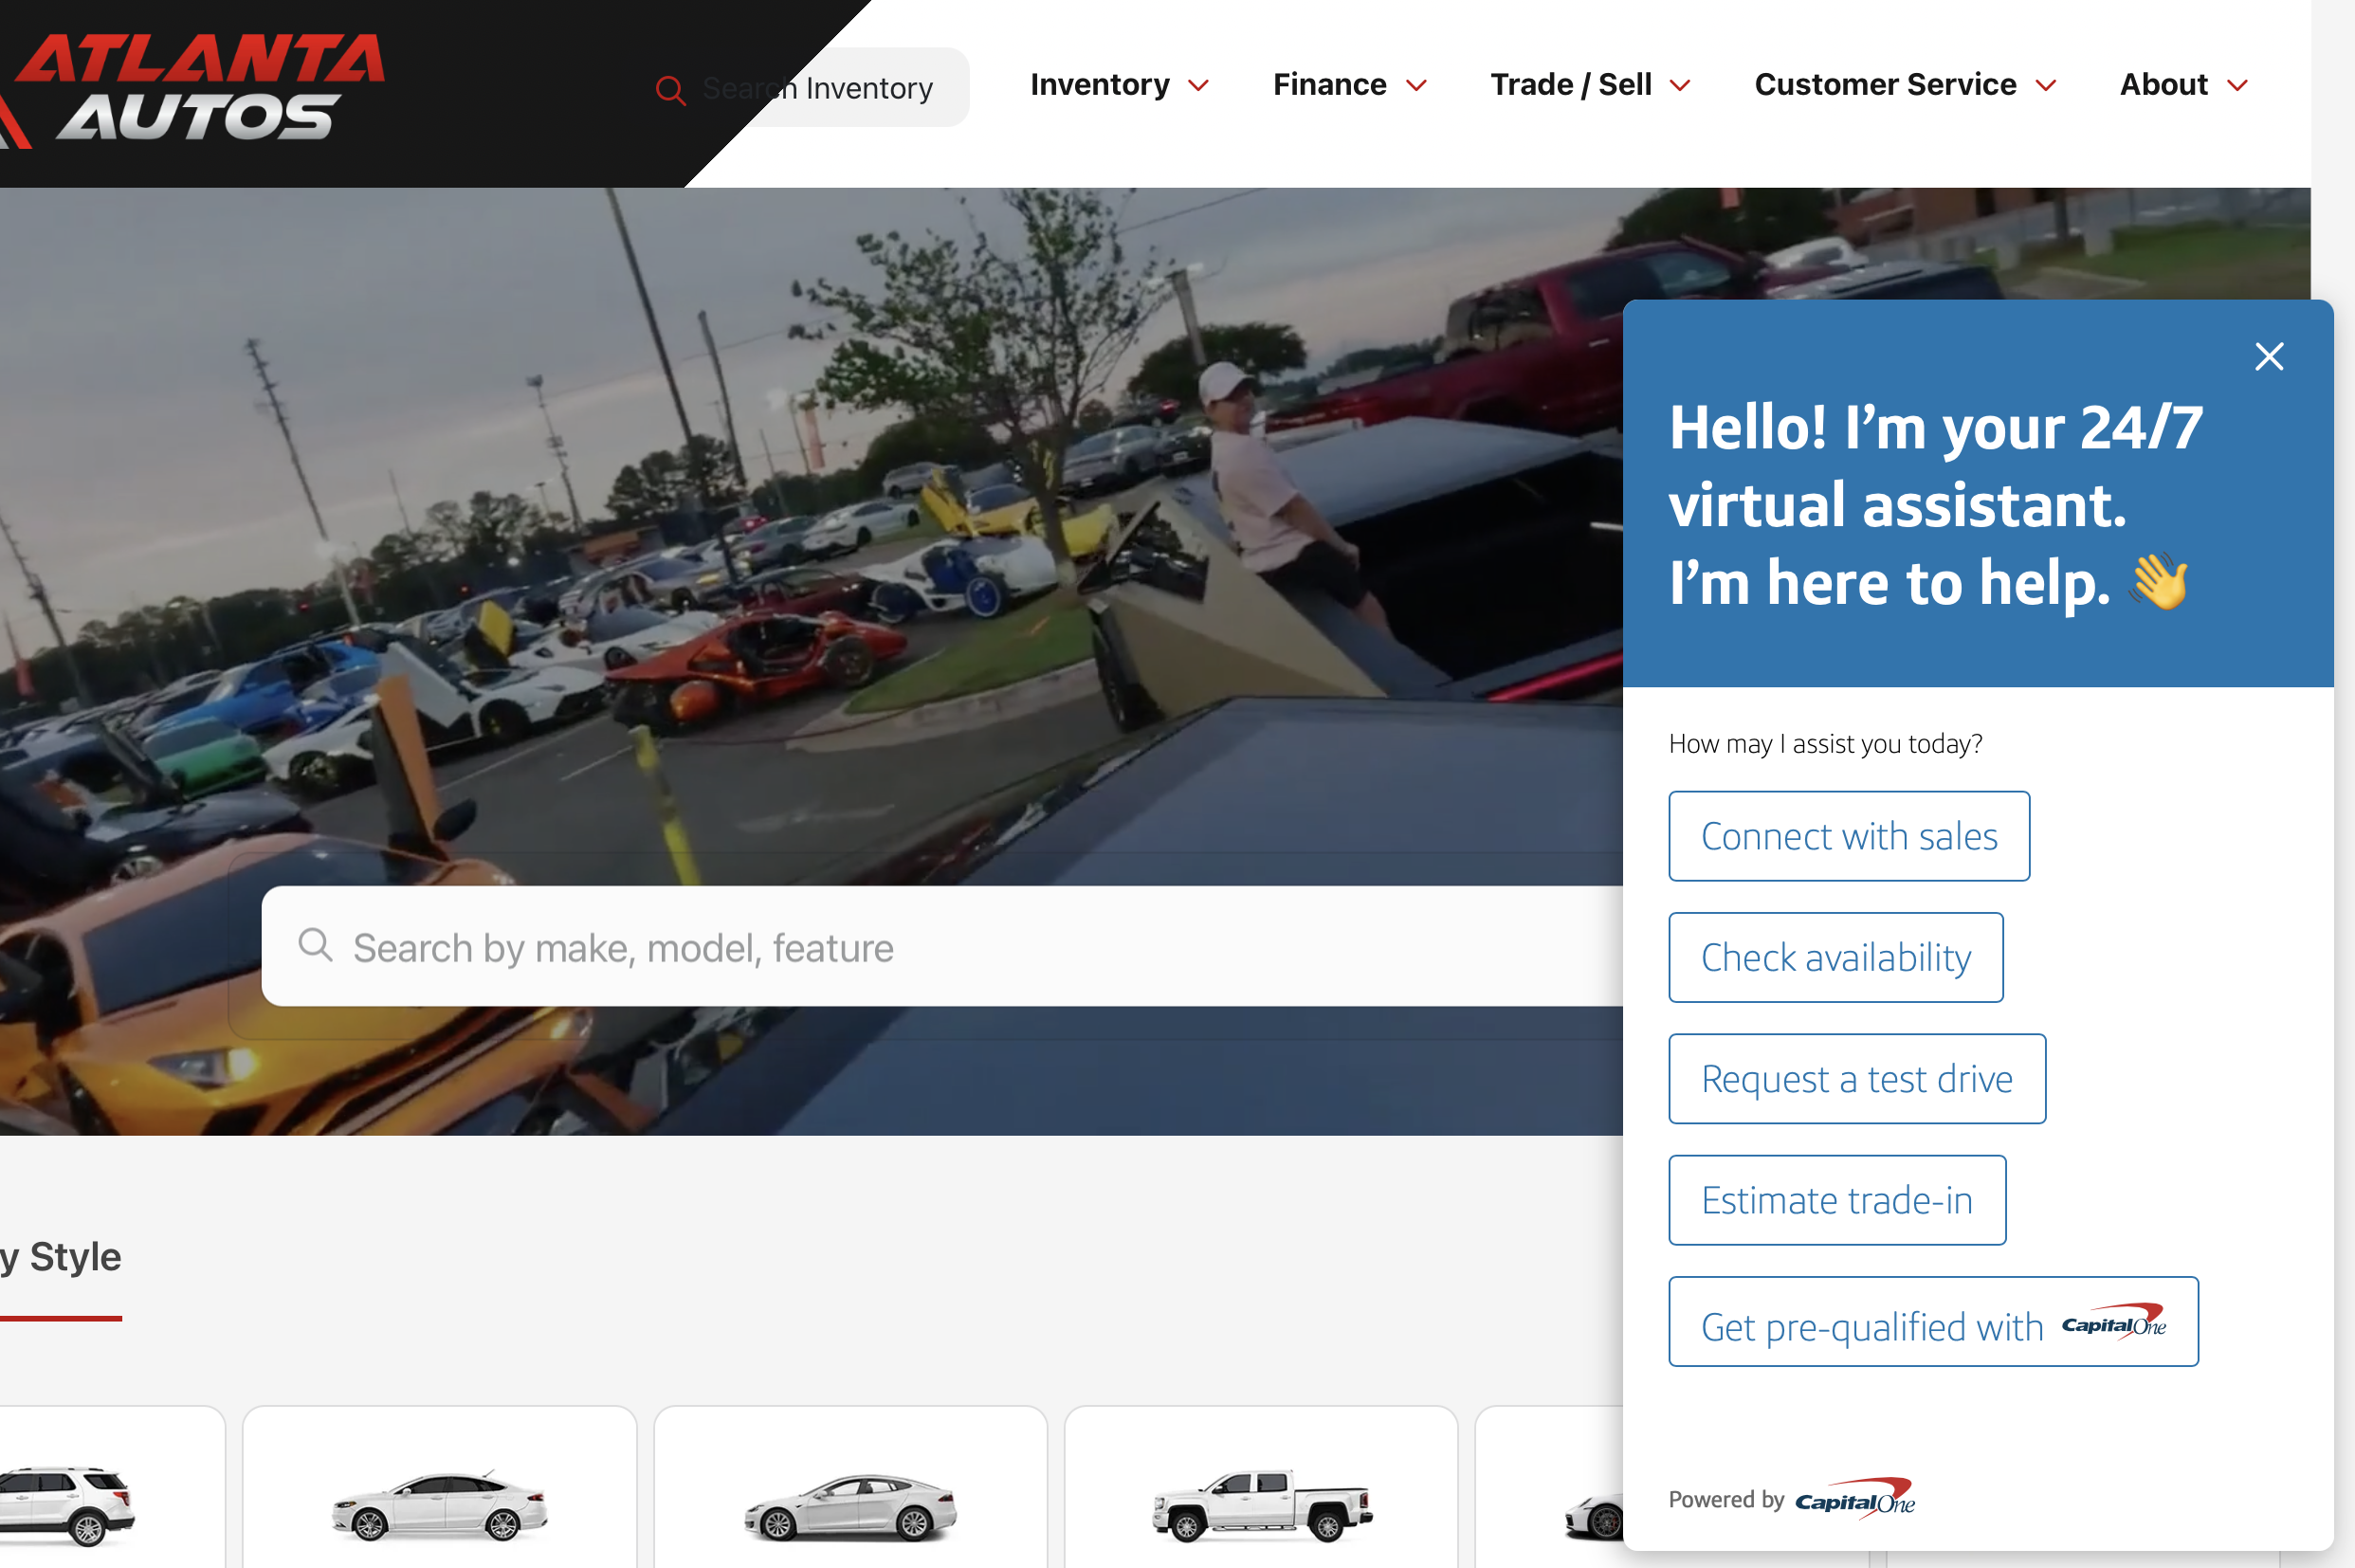Image resolution: width=2355 pixels, height=1568 pixels.
Task: Click Connect with sales button
Action: point(1849,836)
